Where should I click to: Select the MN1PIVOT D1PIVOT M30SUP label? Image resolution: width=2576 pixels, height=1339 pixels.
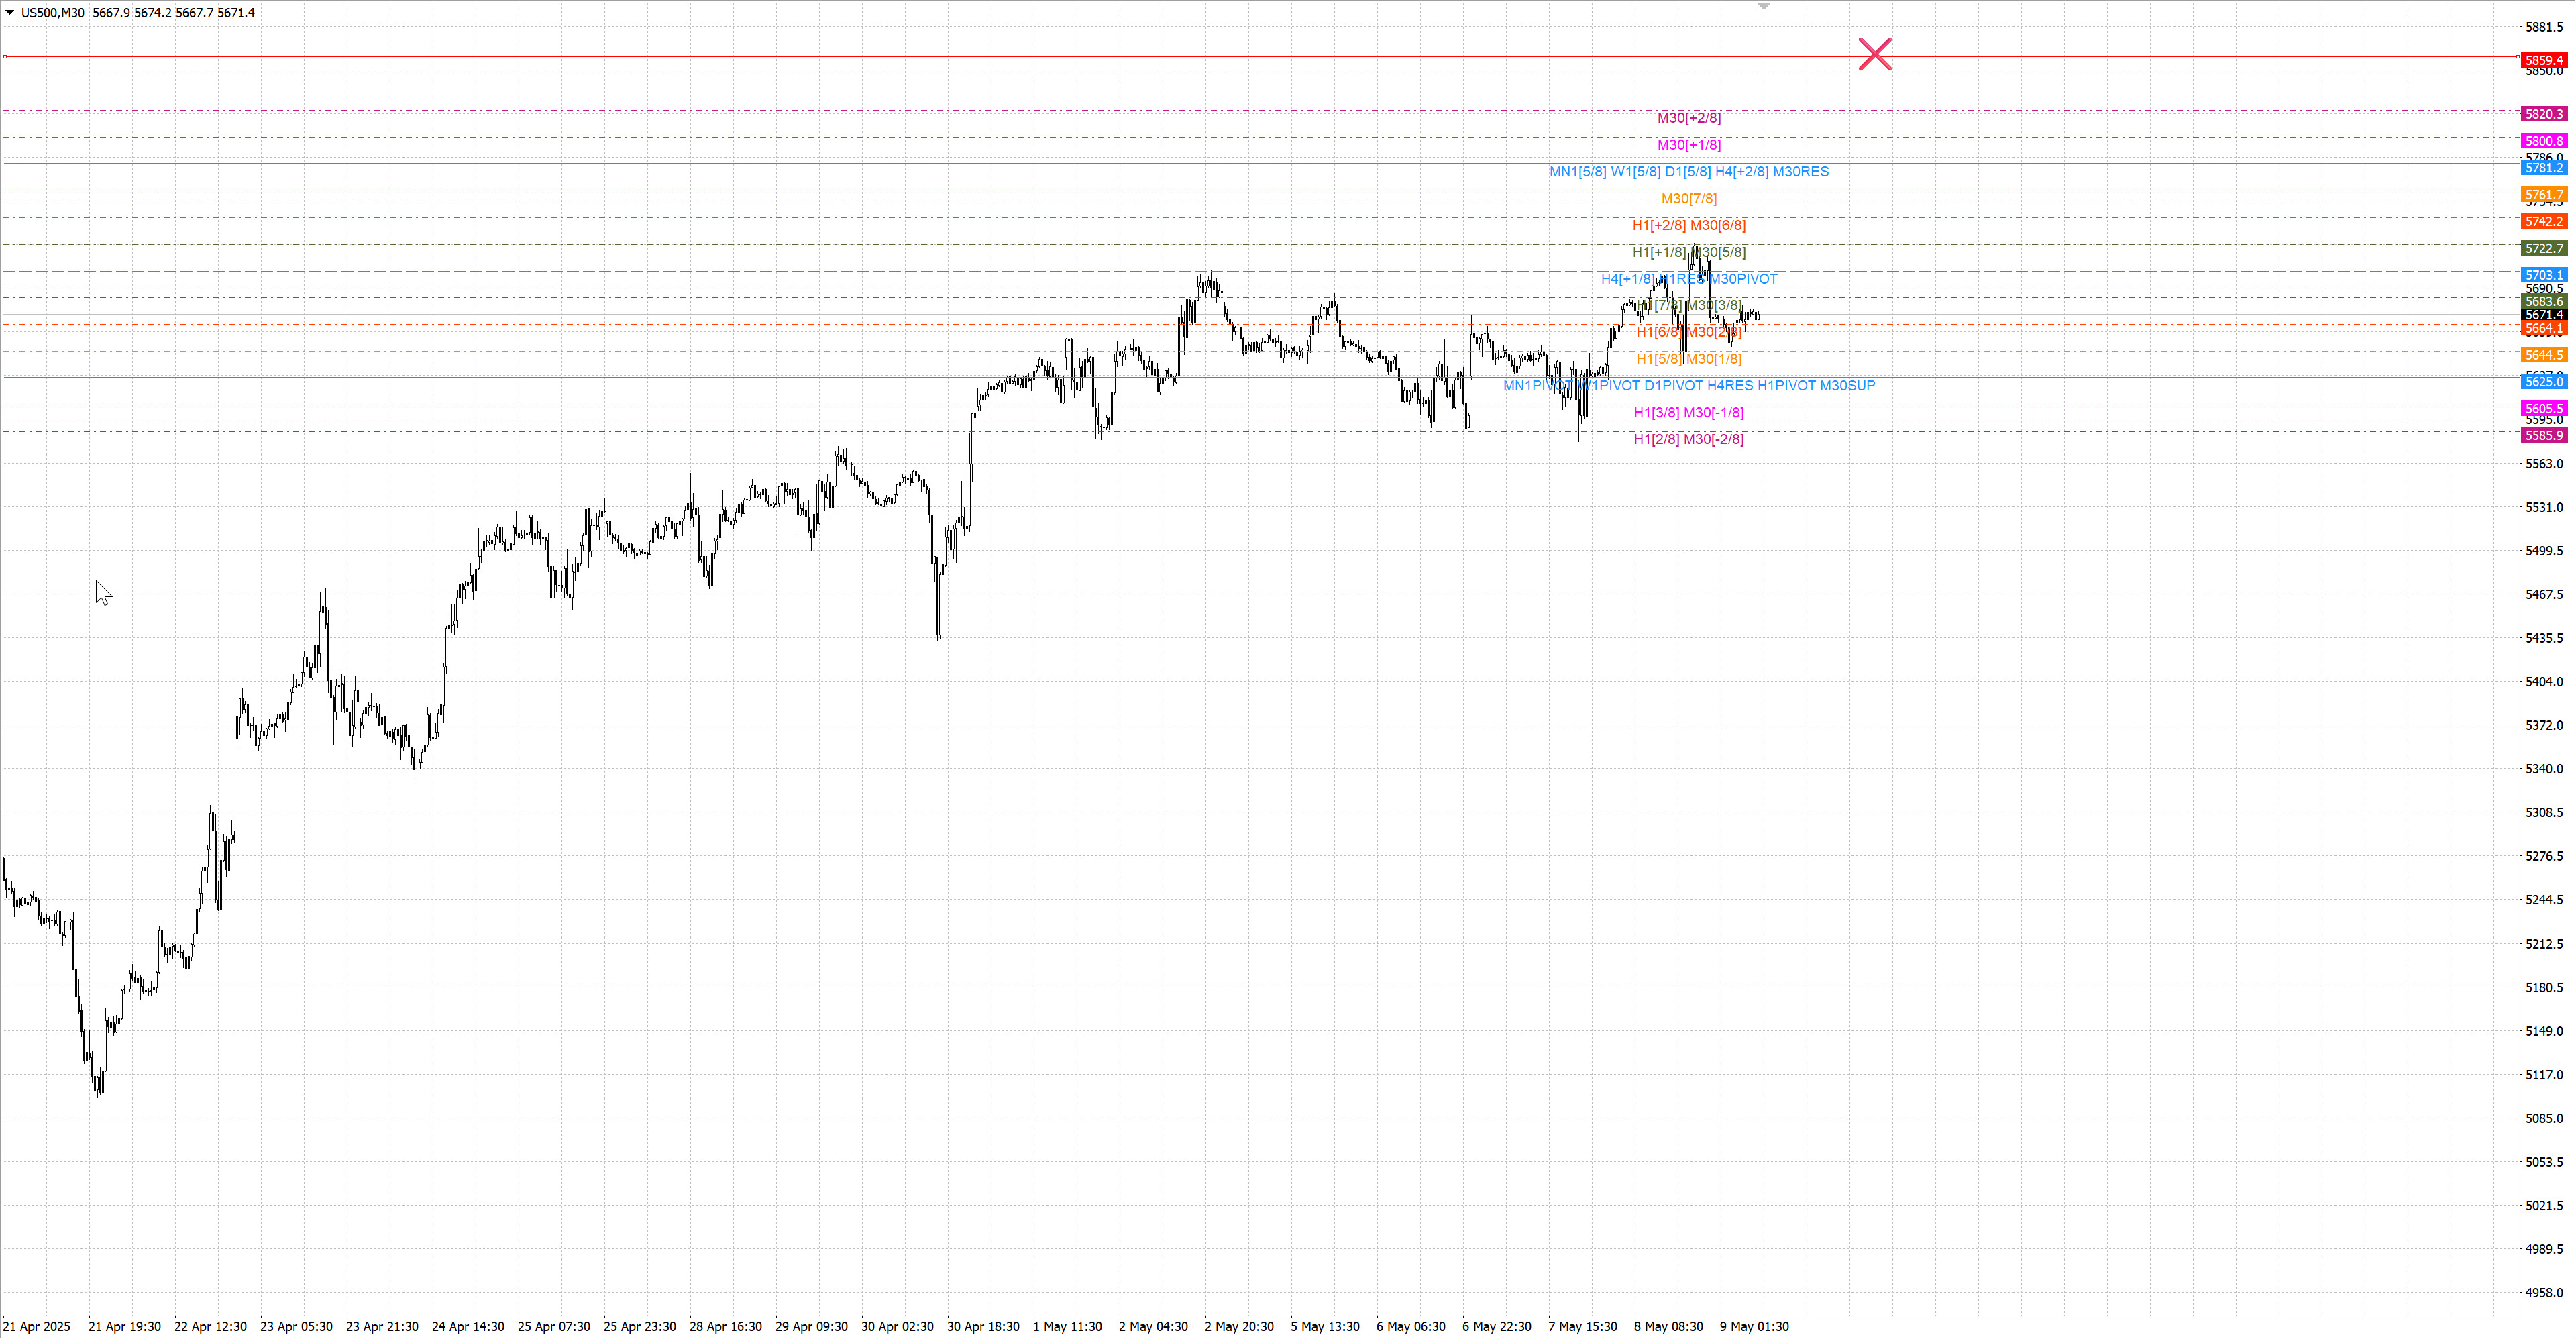(1688, 386)
